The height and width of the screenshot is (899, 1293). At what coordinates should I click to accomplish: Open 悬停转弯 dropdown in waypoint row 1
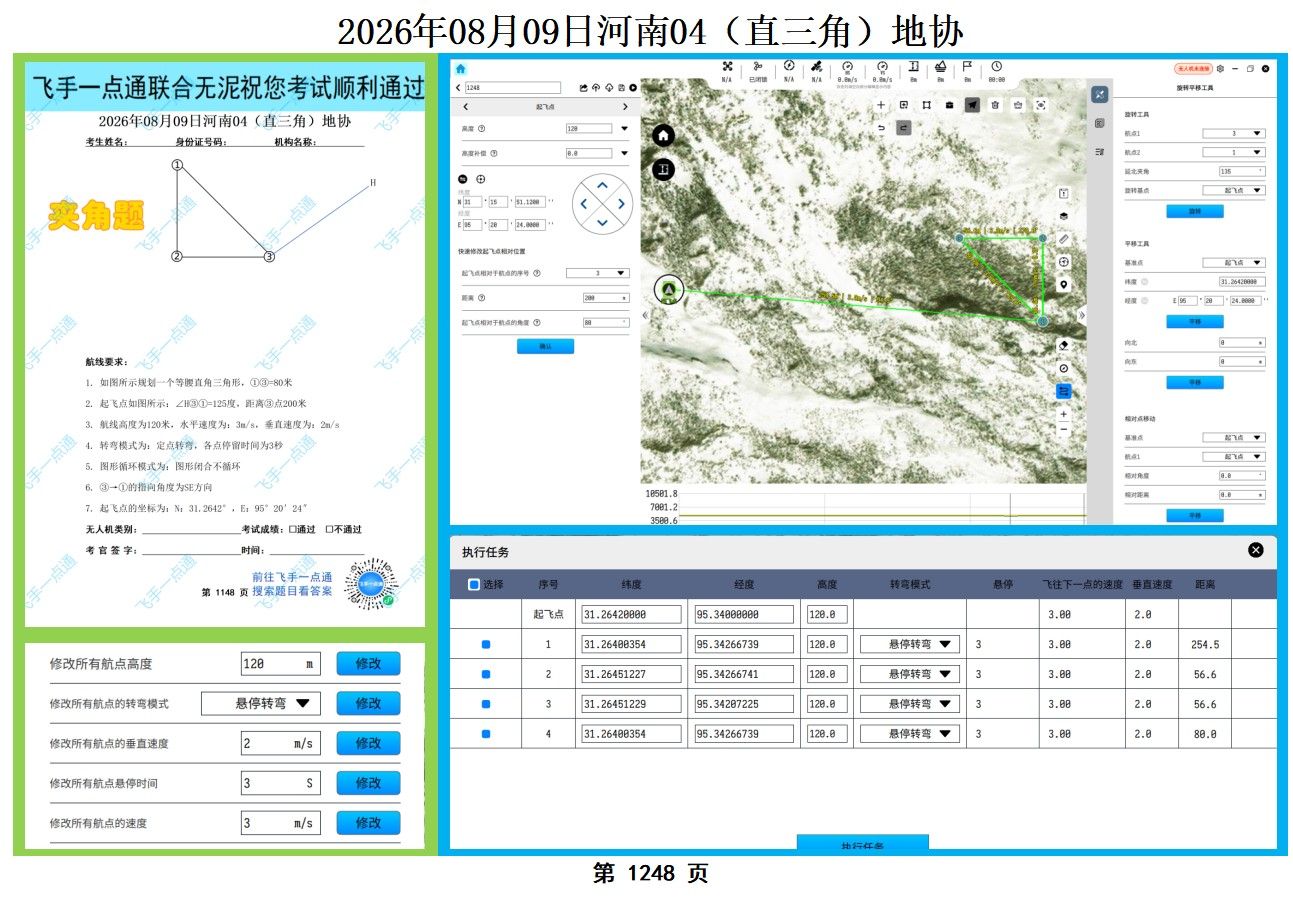tap(910, 644)
